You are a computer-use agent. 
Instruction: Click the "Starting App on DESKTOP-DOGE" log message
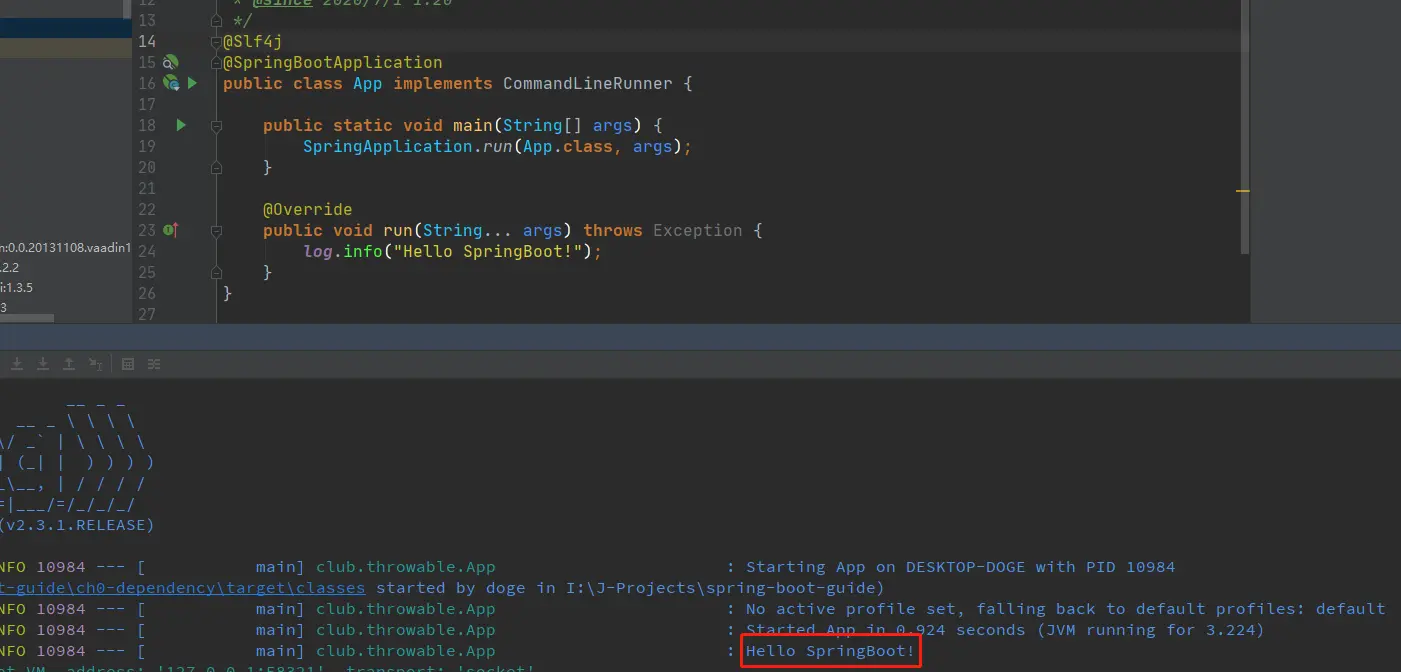pos(960,567)
